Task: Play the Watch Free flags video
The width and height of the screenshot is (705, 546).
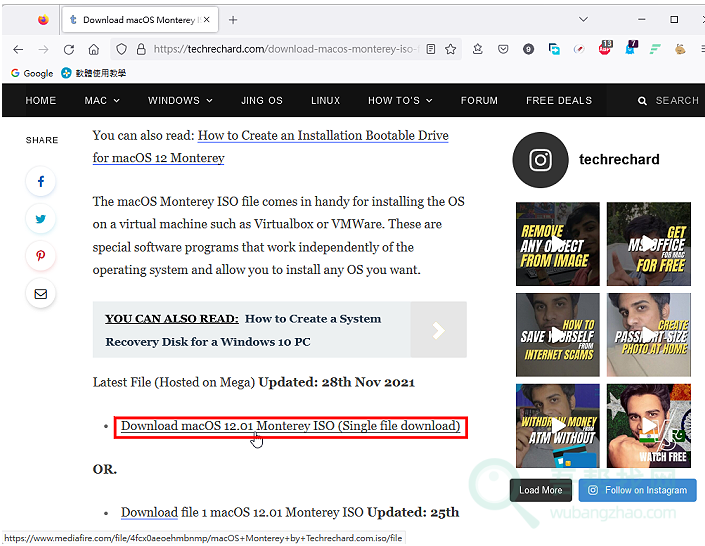Action: (648, 425)
